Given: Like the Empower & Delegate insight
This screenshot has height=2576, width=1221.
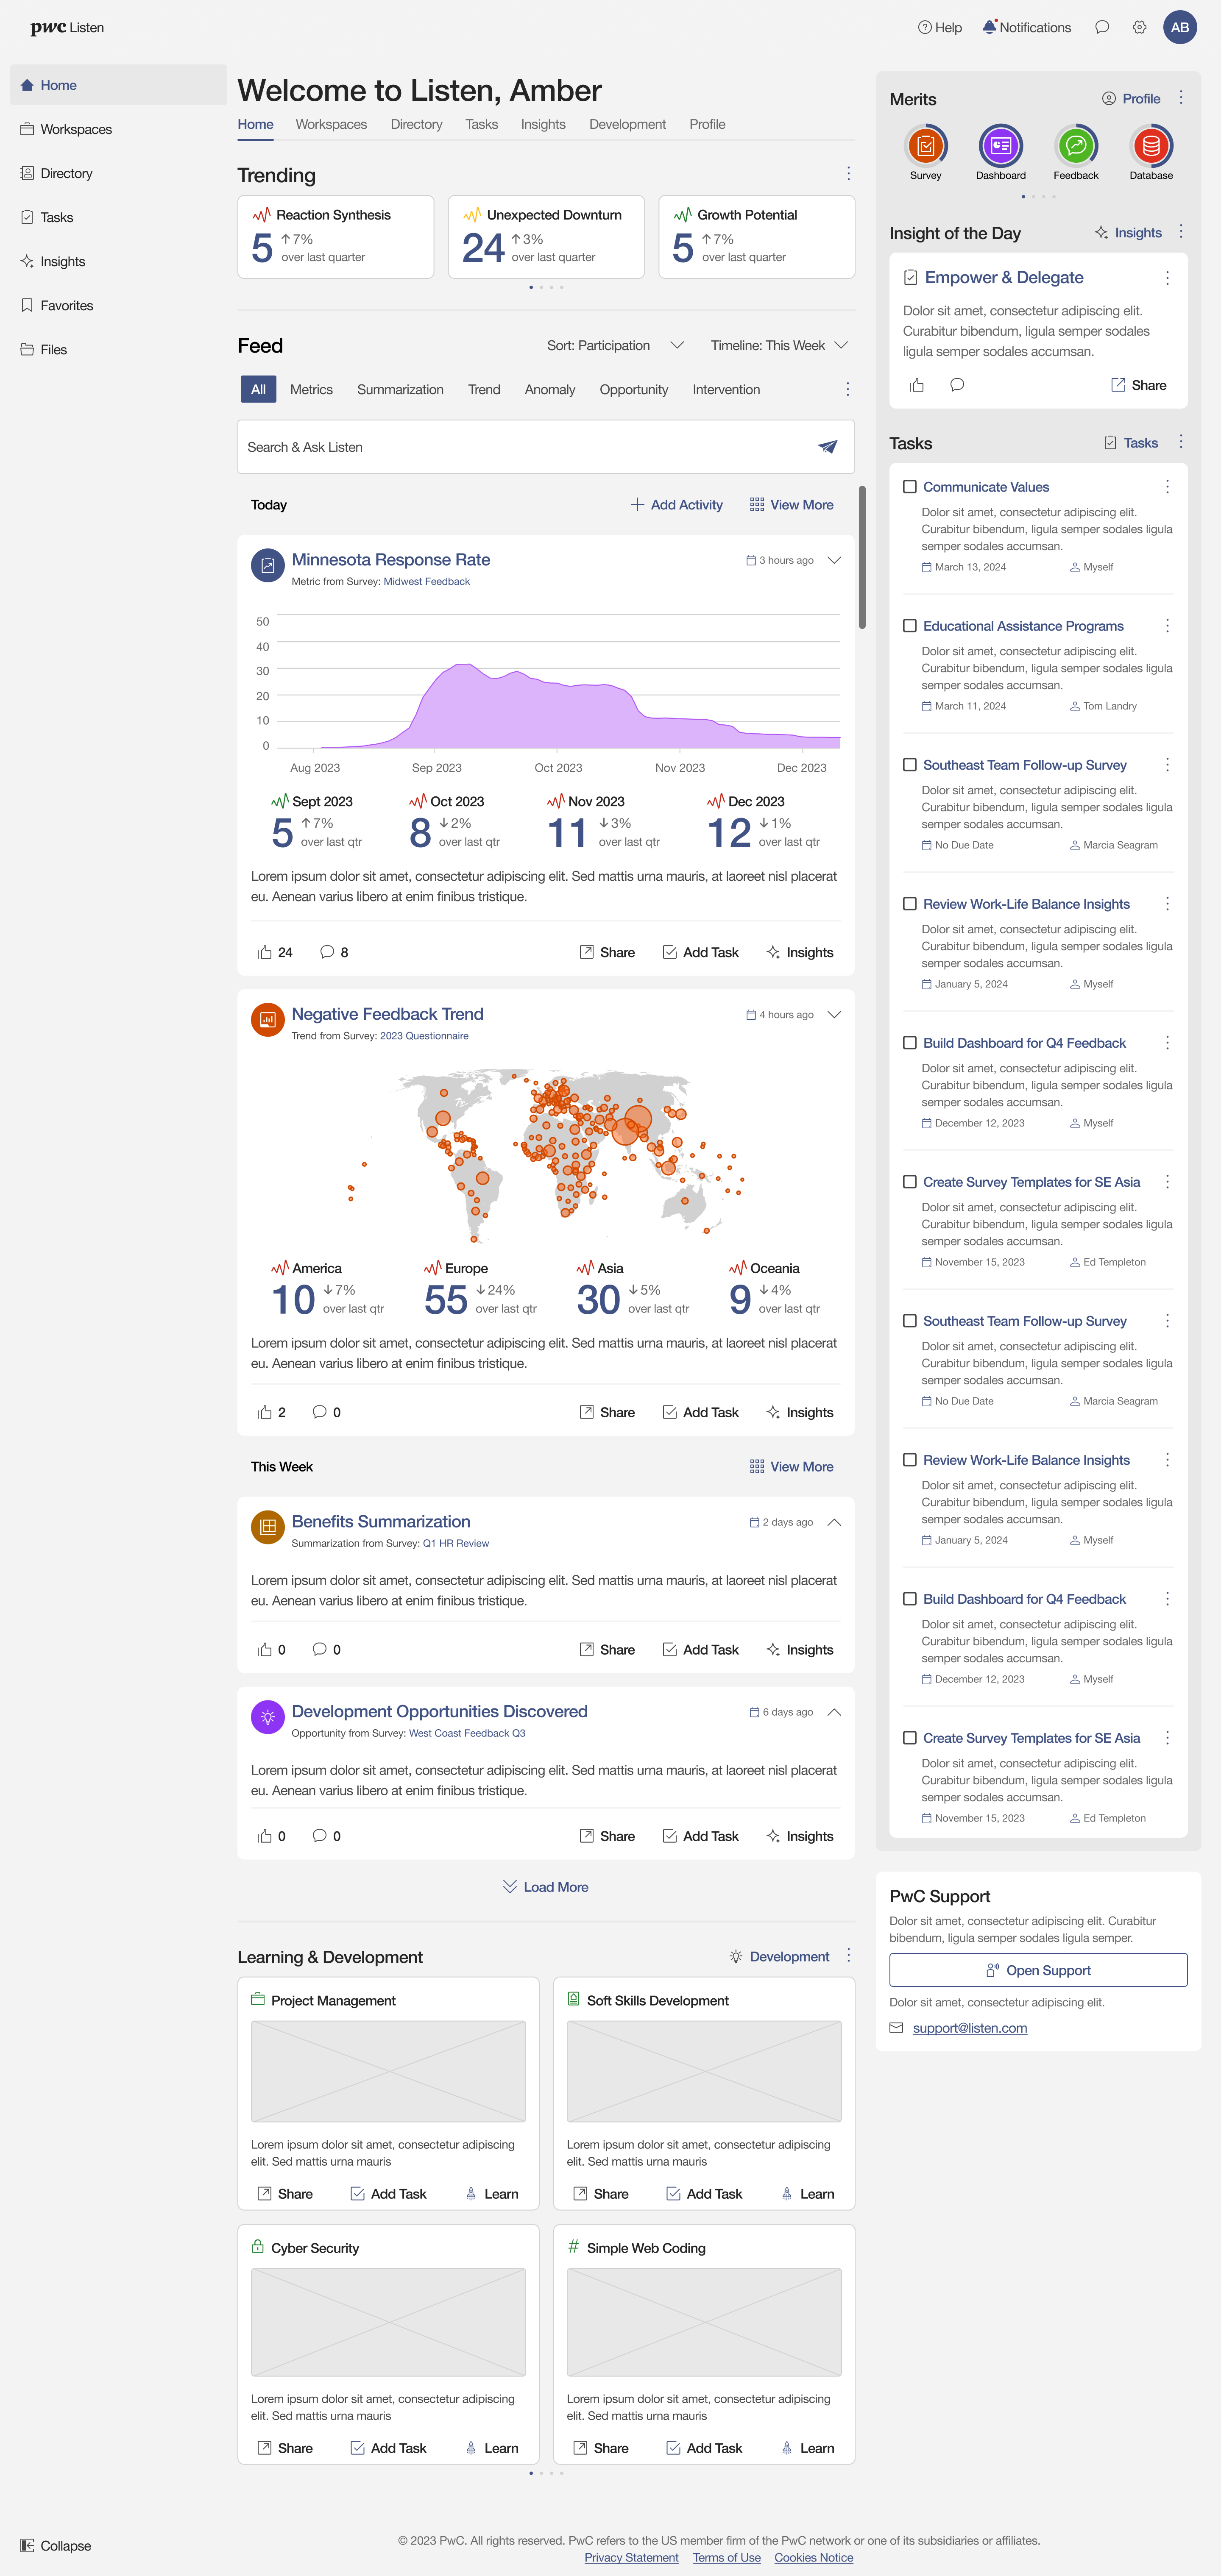Looking at the screenshot, I should point(916,385).
